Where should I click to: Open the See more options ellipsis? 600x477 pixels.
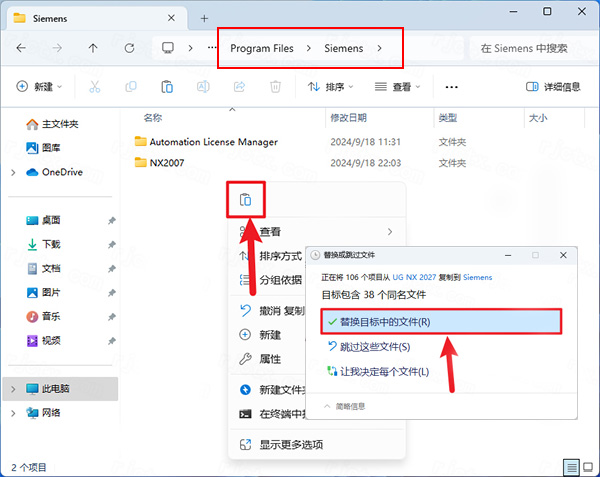451,87
